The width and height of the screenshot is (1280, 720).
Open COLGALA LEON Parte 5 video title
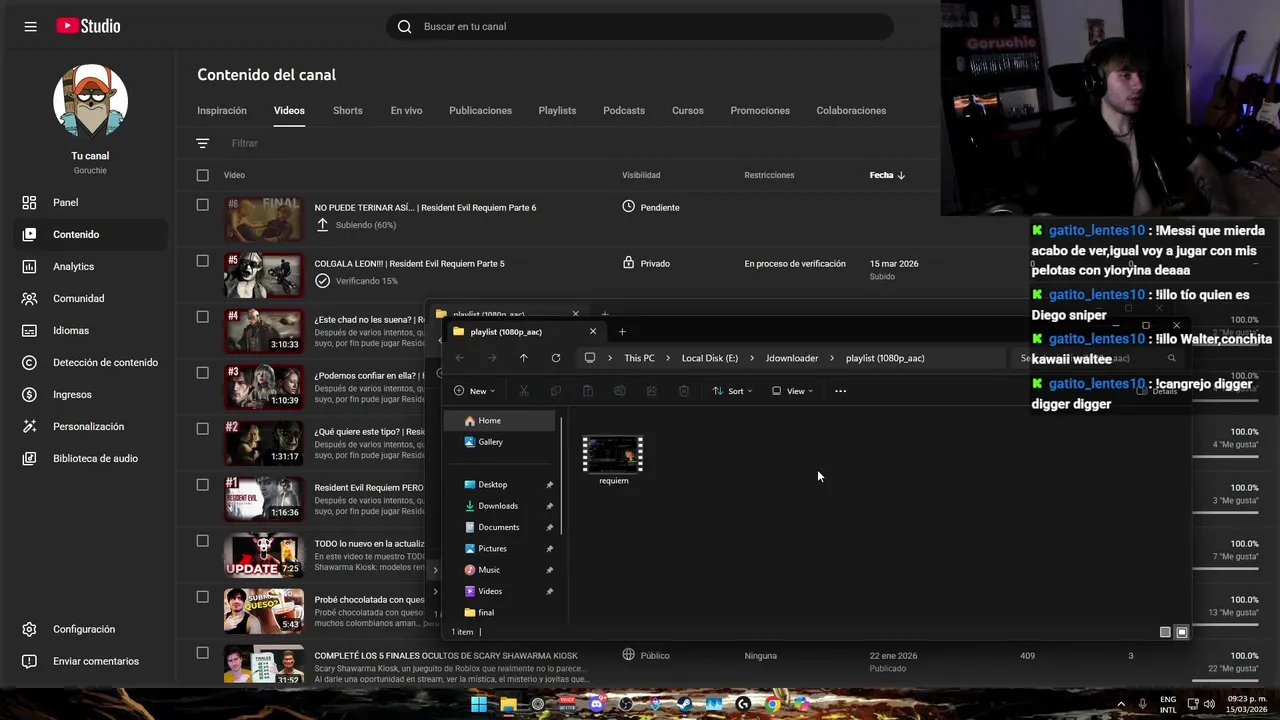409,264
